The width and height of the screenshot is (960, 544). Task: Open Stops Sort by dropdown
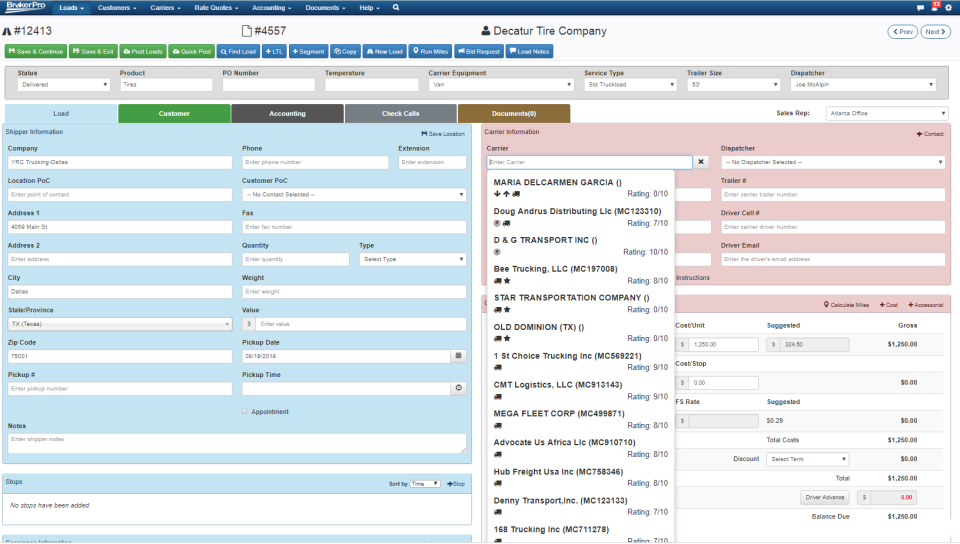click(x=425, y=483)
